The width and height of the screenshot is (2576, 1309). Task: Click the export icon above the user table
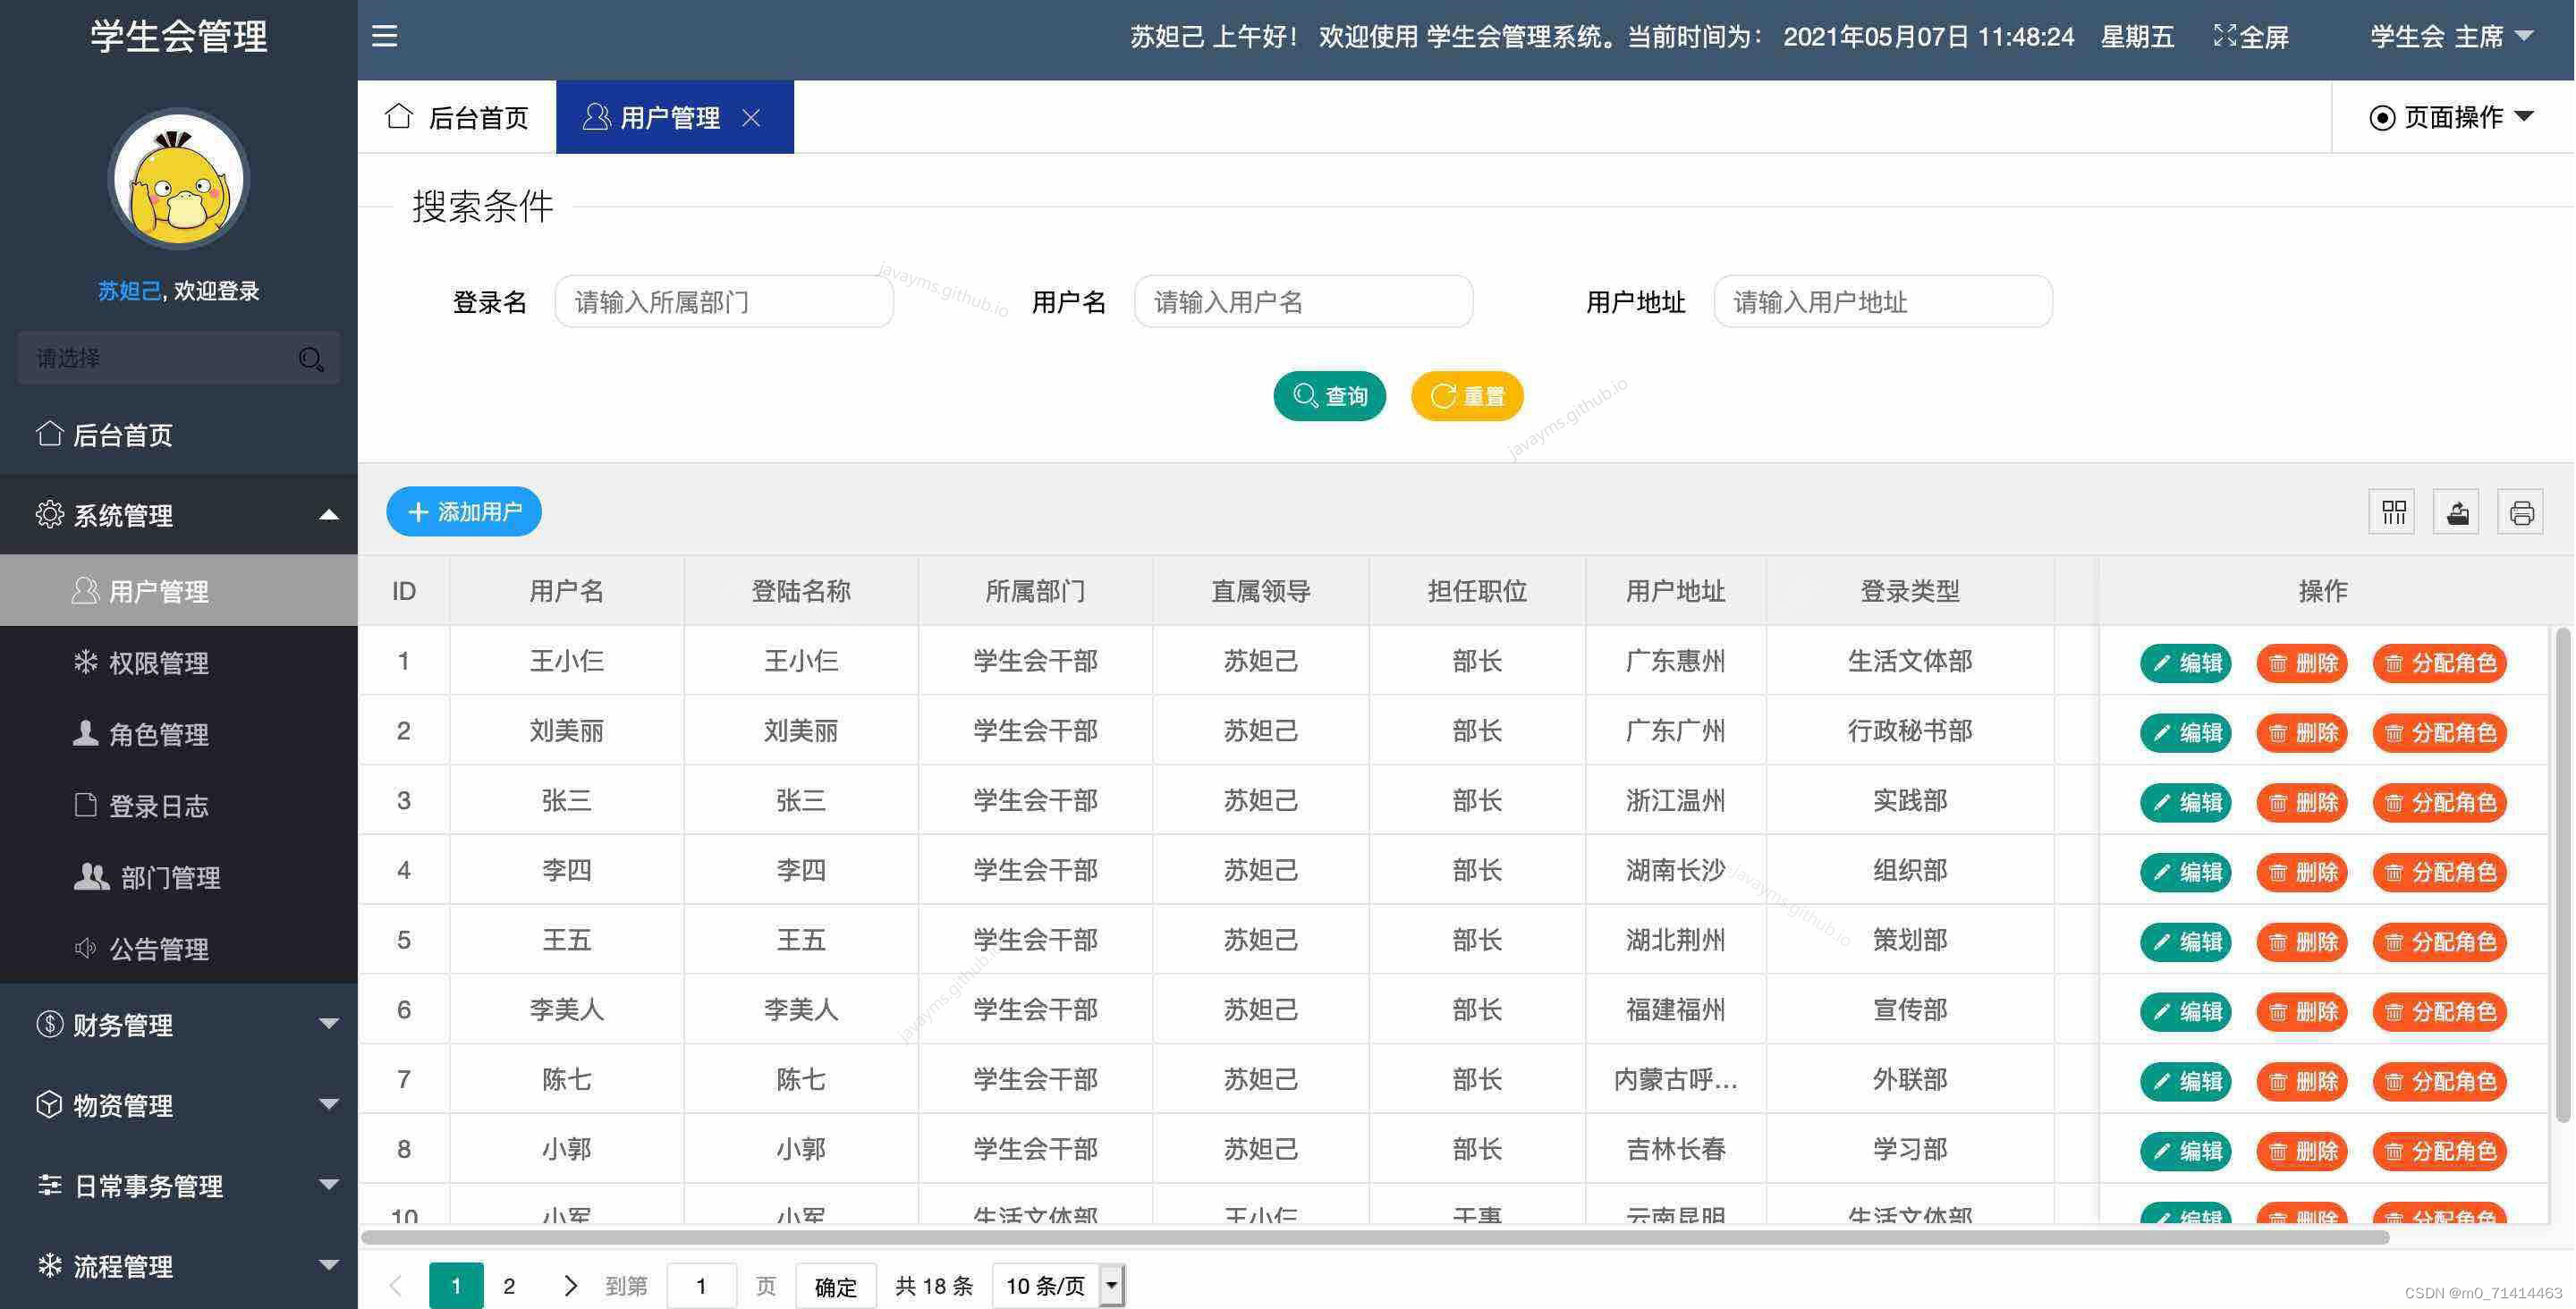[x=2456, y=511]
